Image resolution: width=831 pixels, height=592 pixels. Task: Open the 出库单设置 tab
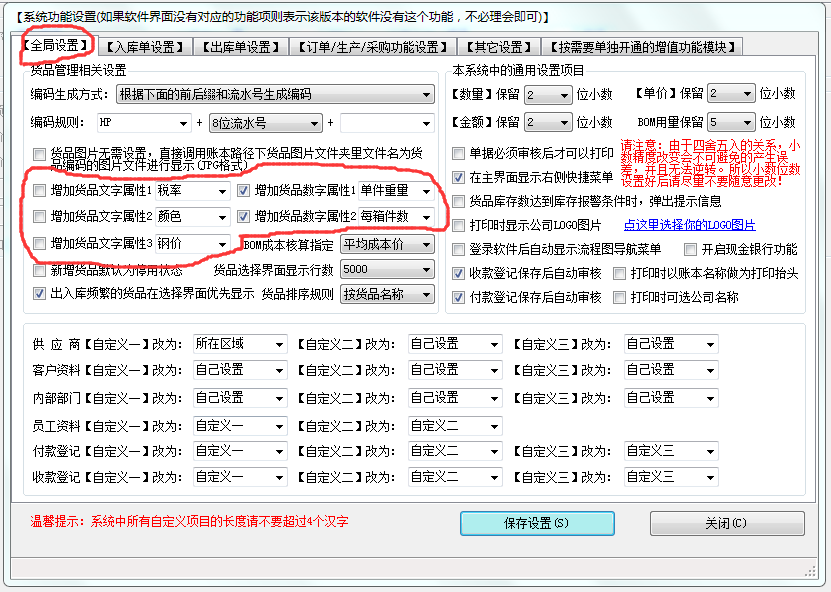coord(239,47)
